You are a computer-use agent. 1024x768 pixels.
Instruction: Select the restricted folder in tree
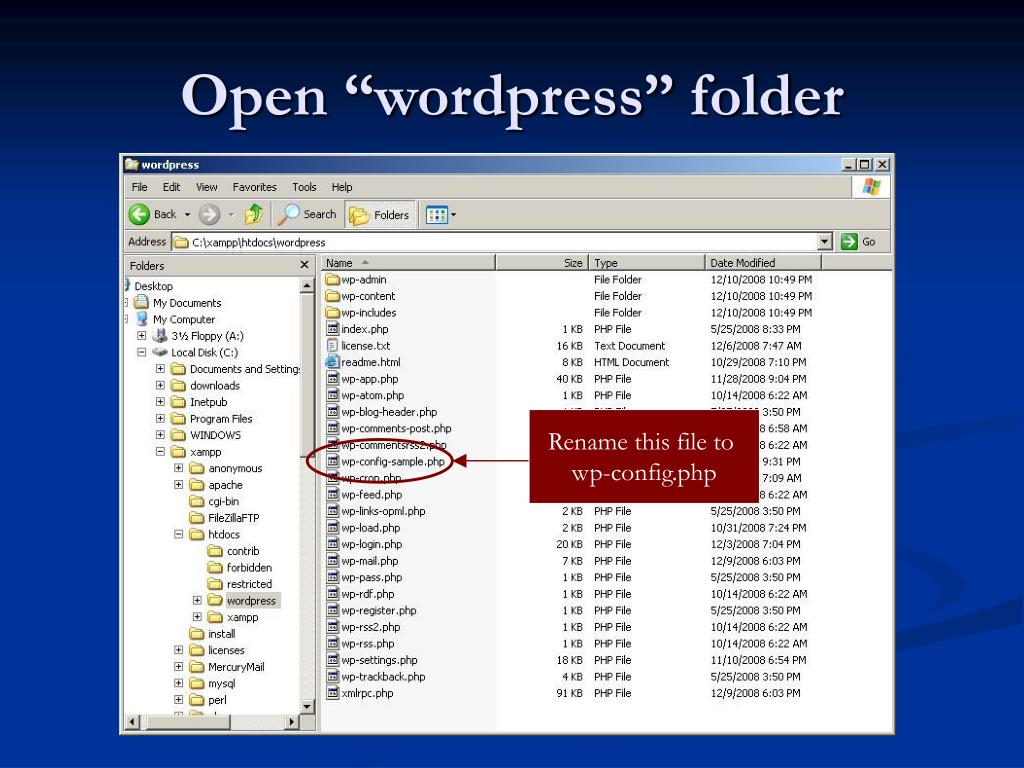(x=249, y=584)
